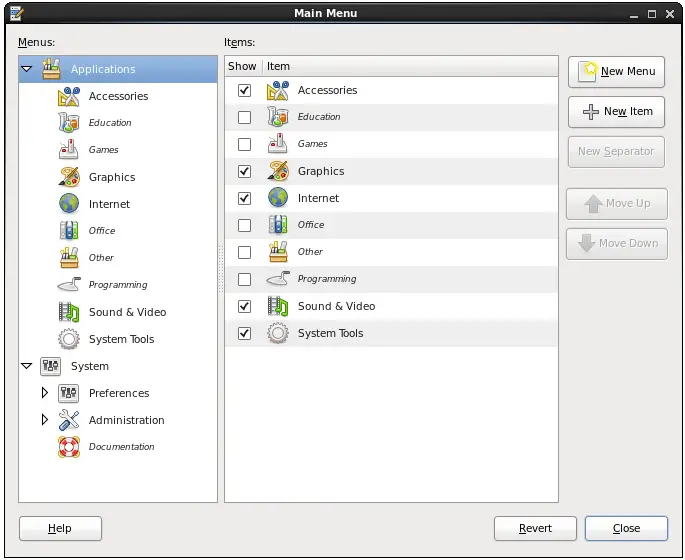Screen dimensions: 685x560
Task: Select the Games icon in Menus tree
Action: point(69,150)
